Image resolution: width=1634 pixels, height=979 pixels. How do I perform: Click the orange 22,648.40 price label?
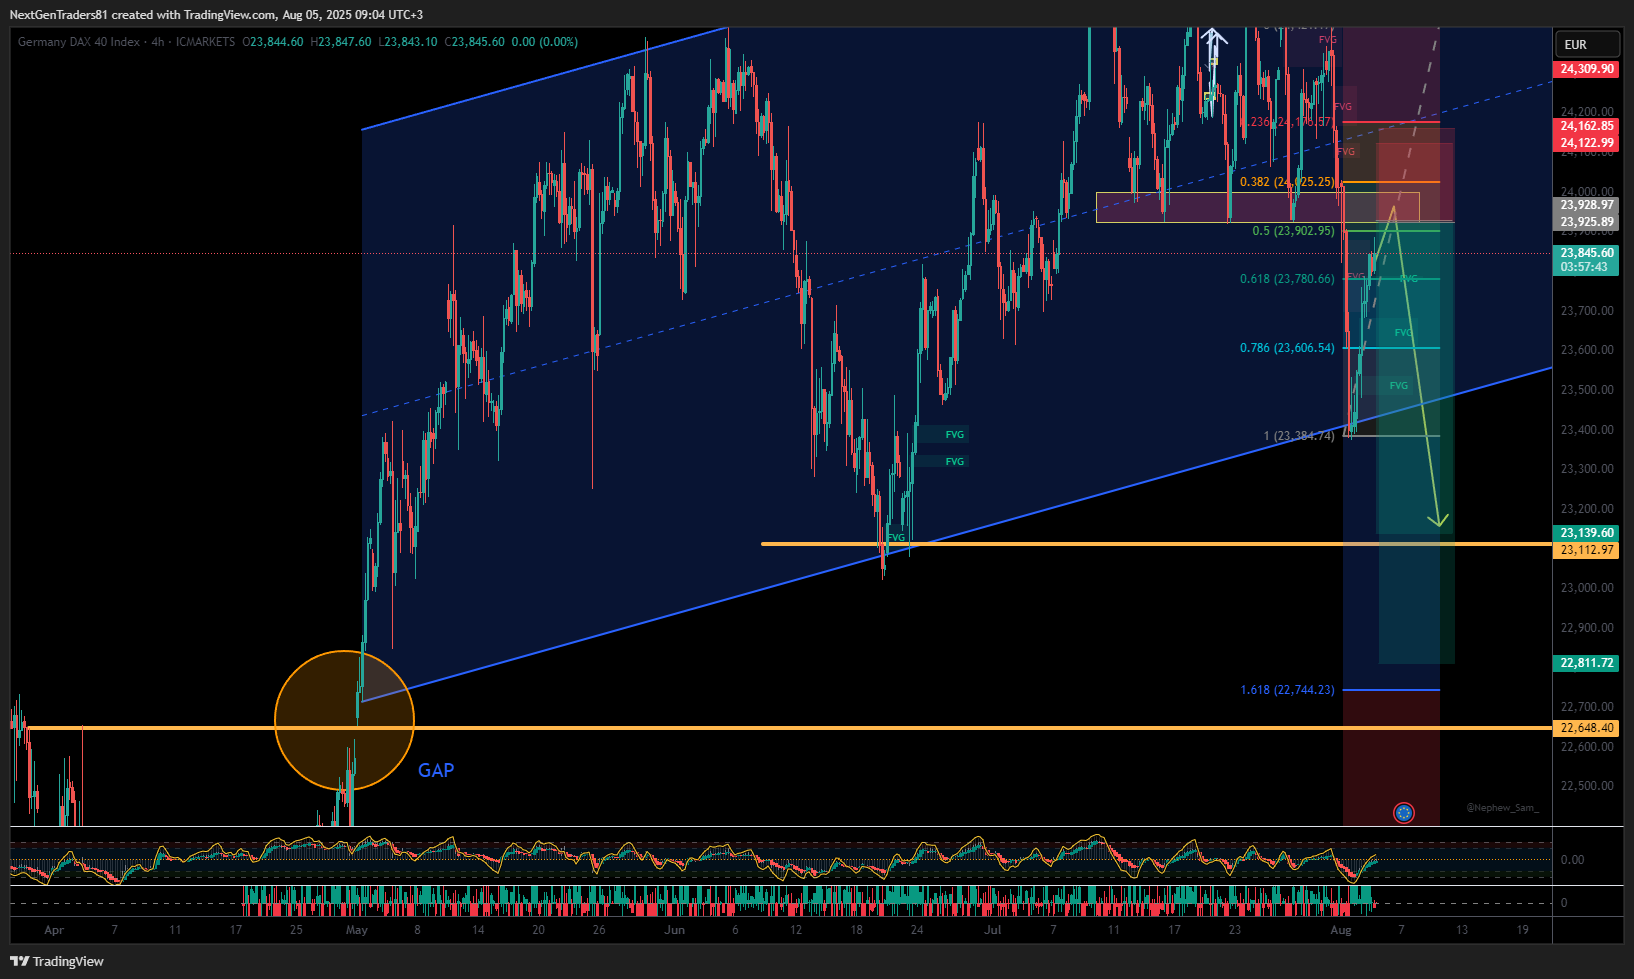(1587, 728)
